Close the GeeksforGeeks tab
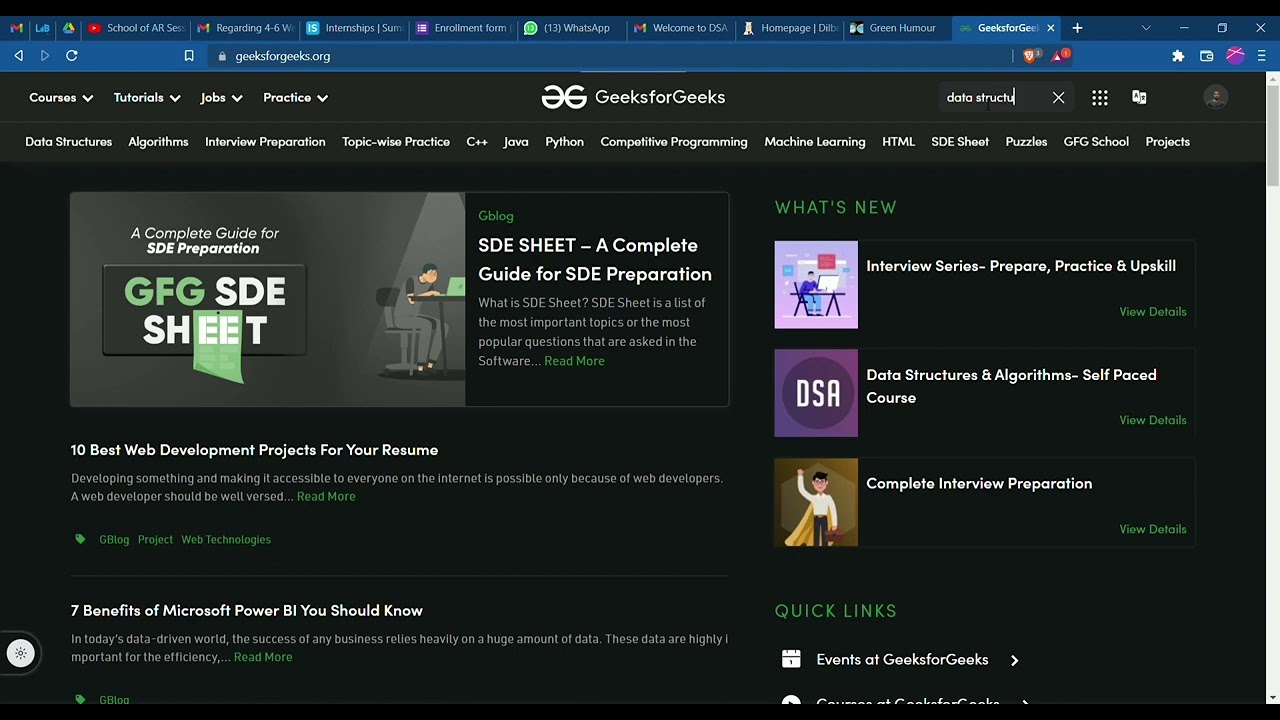 [1051, 28]
